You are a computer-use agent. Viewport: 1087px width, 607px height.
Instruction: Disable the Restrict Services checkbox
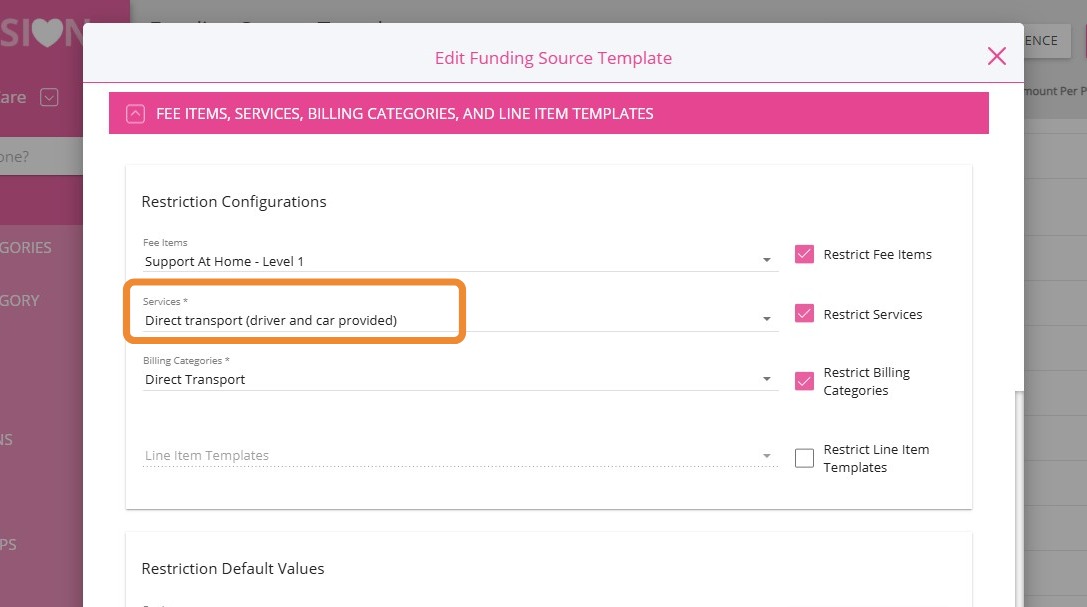click(804, 314)
